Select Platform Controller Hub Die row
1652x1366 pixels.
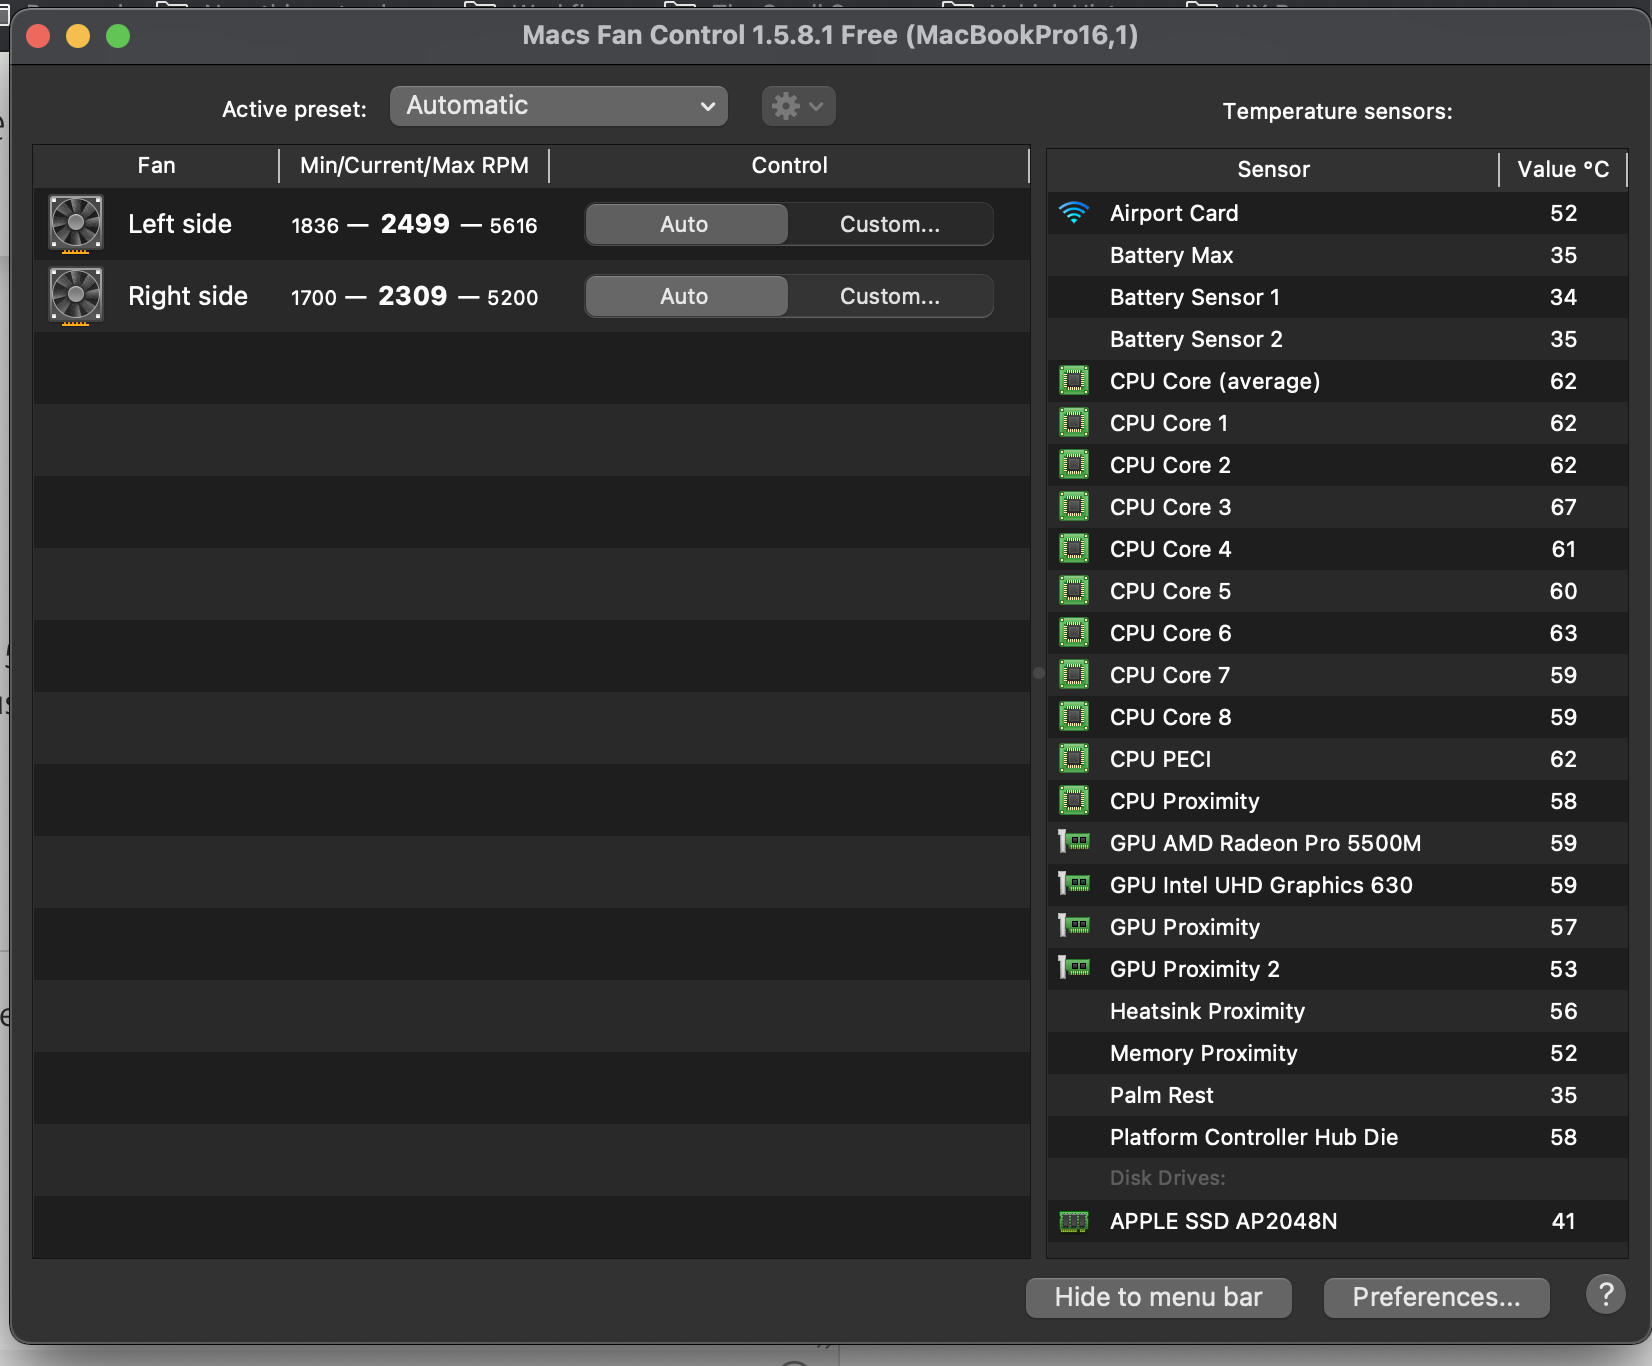coord(1338,1137)
